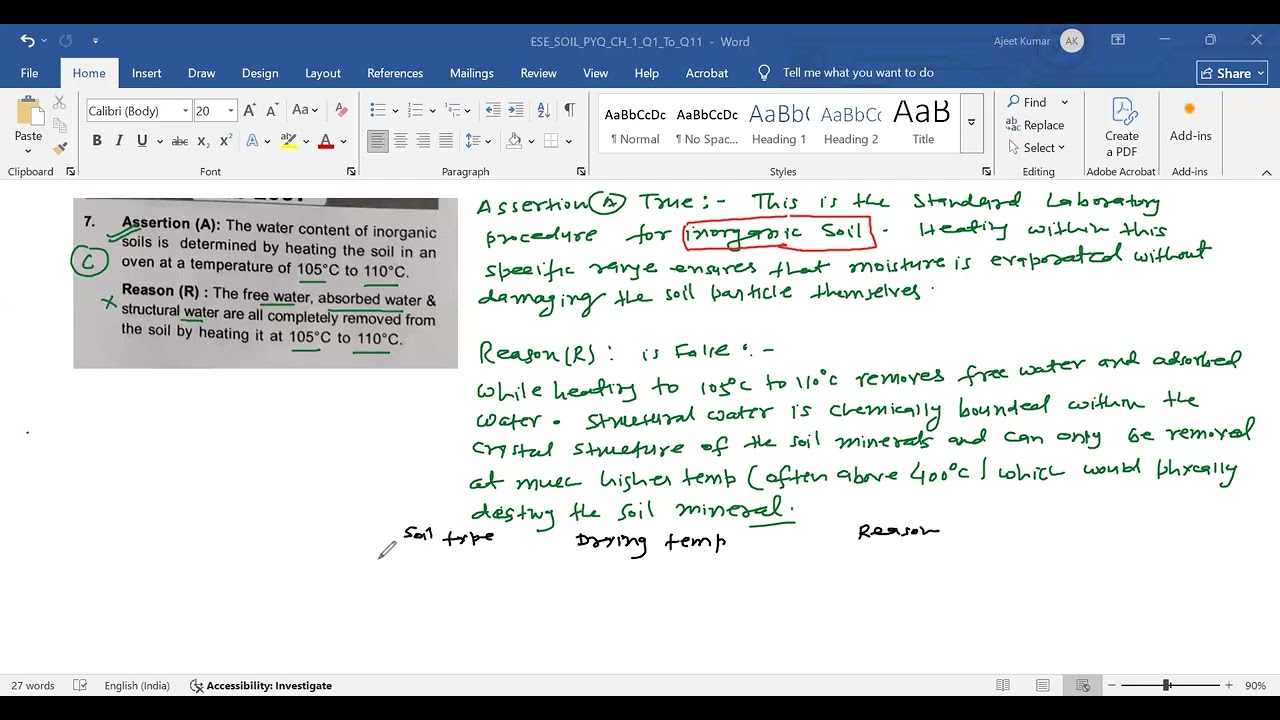Switch to the Insert tab
Viewport: 1280px width, 720px height.
coord(146,73)
